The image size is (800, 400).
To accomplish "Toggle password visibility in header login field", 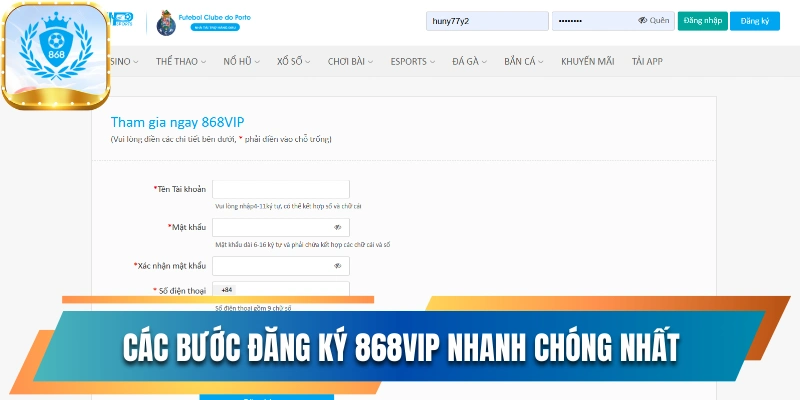I will point(642,20).
